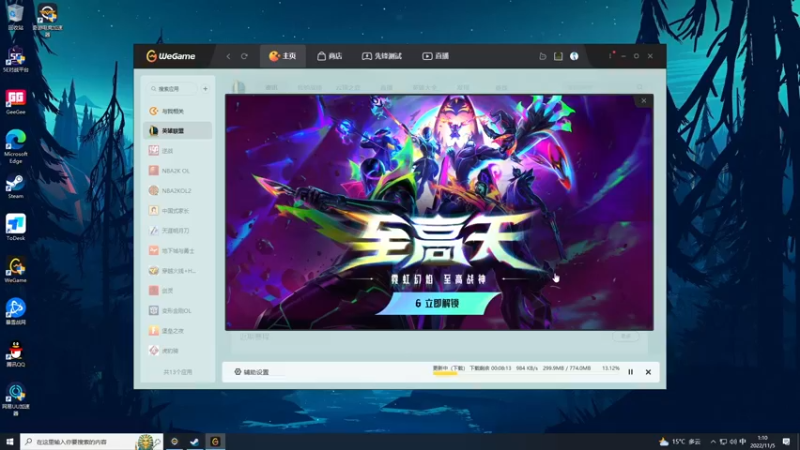Click the folder icon in title bar
The height and width of the screenshot is (450, 800).
pyautogui.click(x=542, y=56)
